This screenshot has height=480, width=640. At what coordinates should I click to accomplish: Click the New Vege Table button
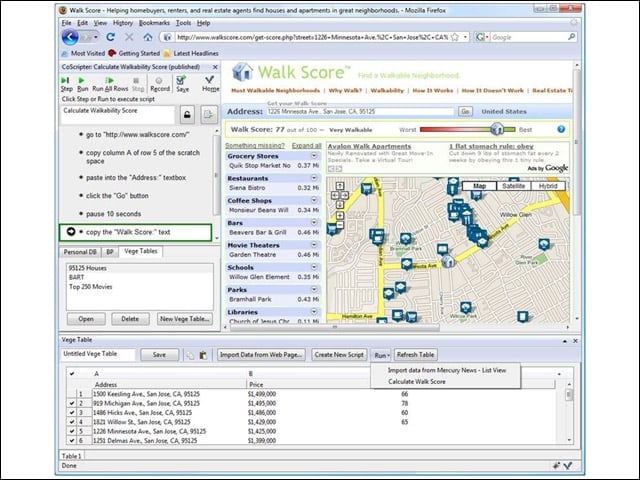click(x=185, y=319)
